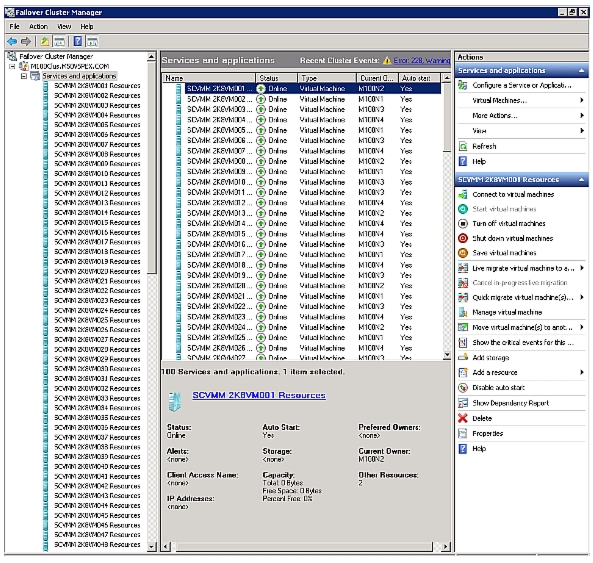Click the Forward arrow toolbar icon
This screenshot has height=563, width=593.
pyautogui.click(x=26, y=41)
